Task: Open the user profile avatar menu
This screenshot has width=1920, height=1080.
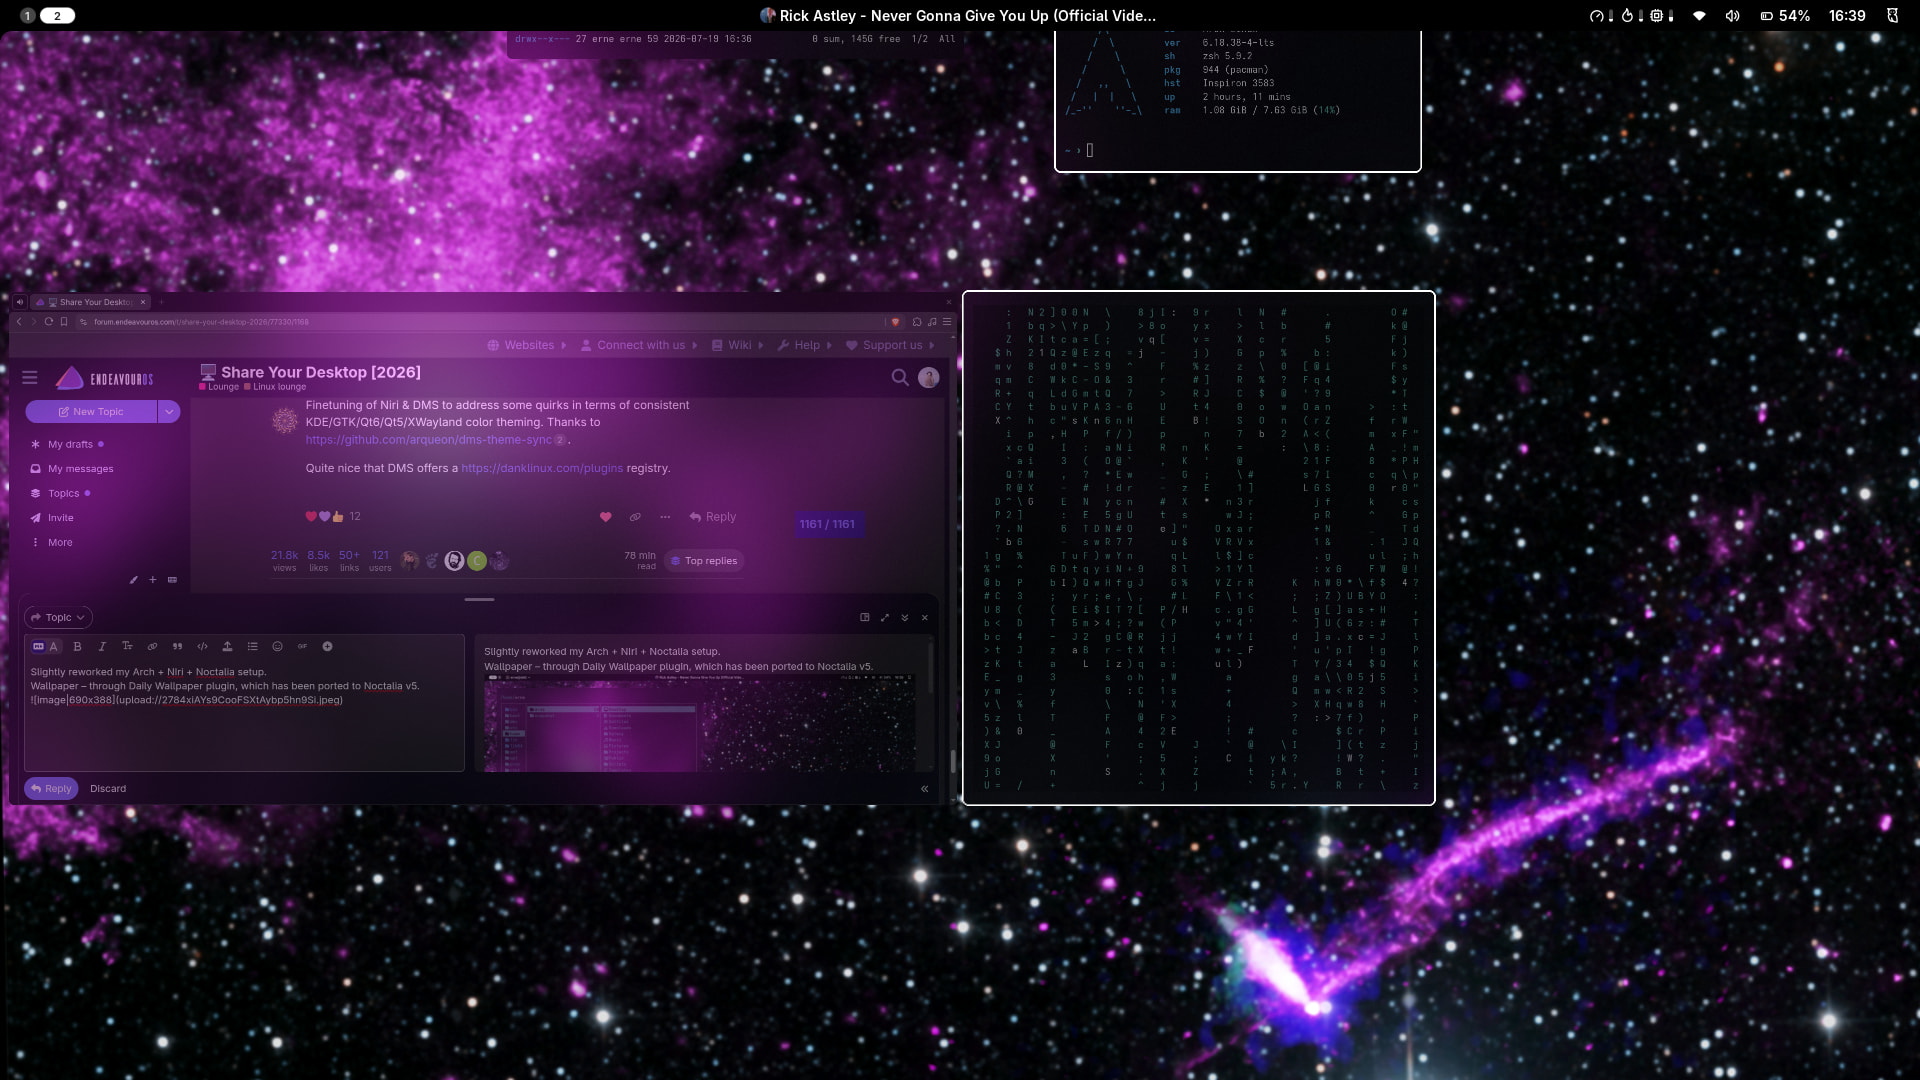Action: pyautogui.click(x=929, y=377)
